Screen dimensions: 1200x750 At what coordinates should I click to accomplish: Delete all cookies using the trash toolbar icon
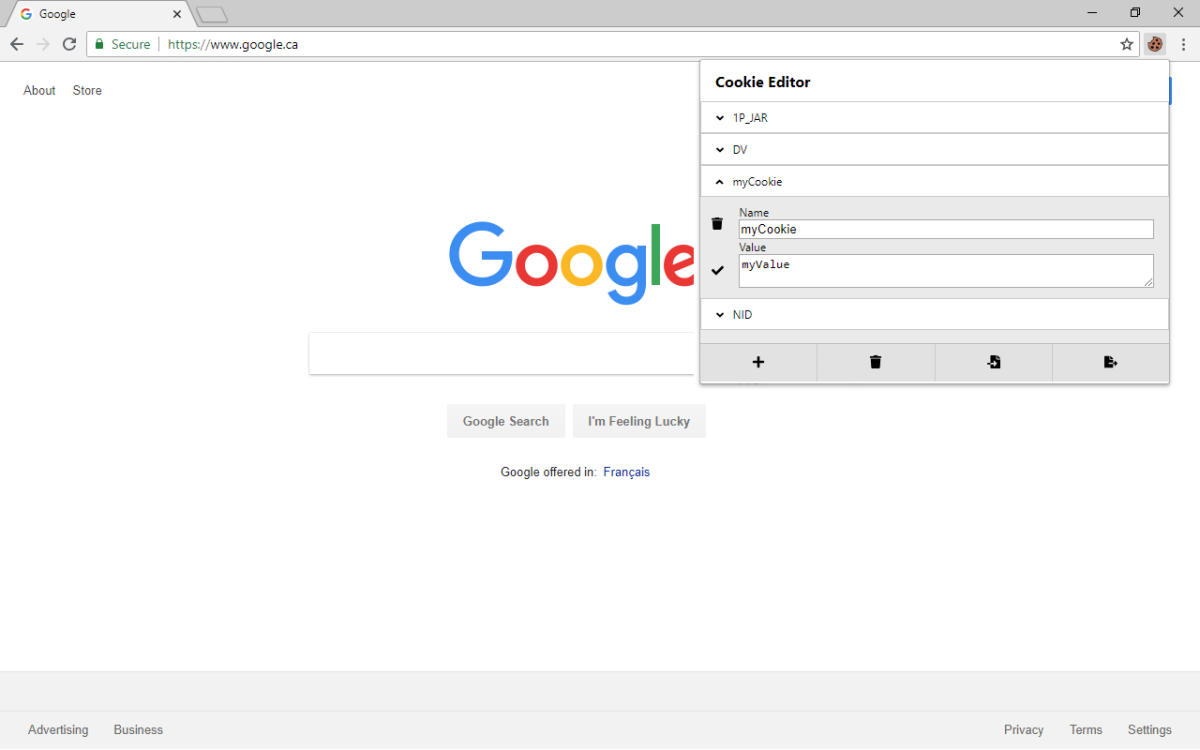875,362
